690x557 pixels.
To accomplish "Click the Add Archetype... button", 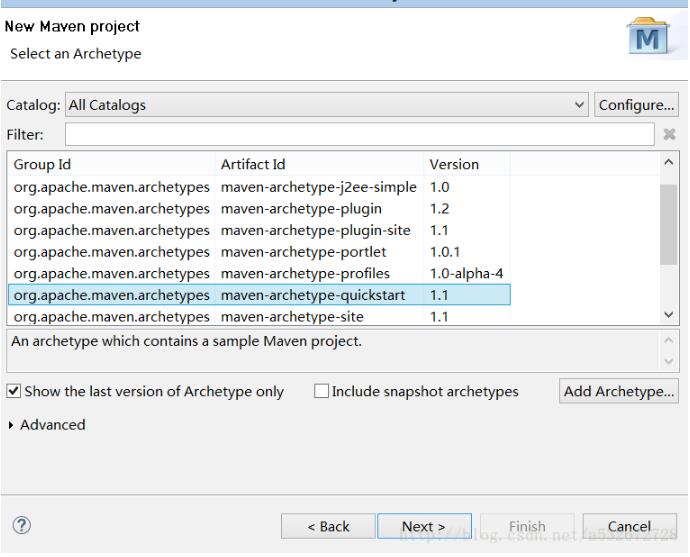I will click(x=619, y=392).
